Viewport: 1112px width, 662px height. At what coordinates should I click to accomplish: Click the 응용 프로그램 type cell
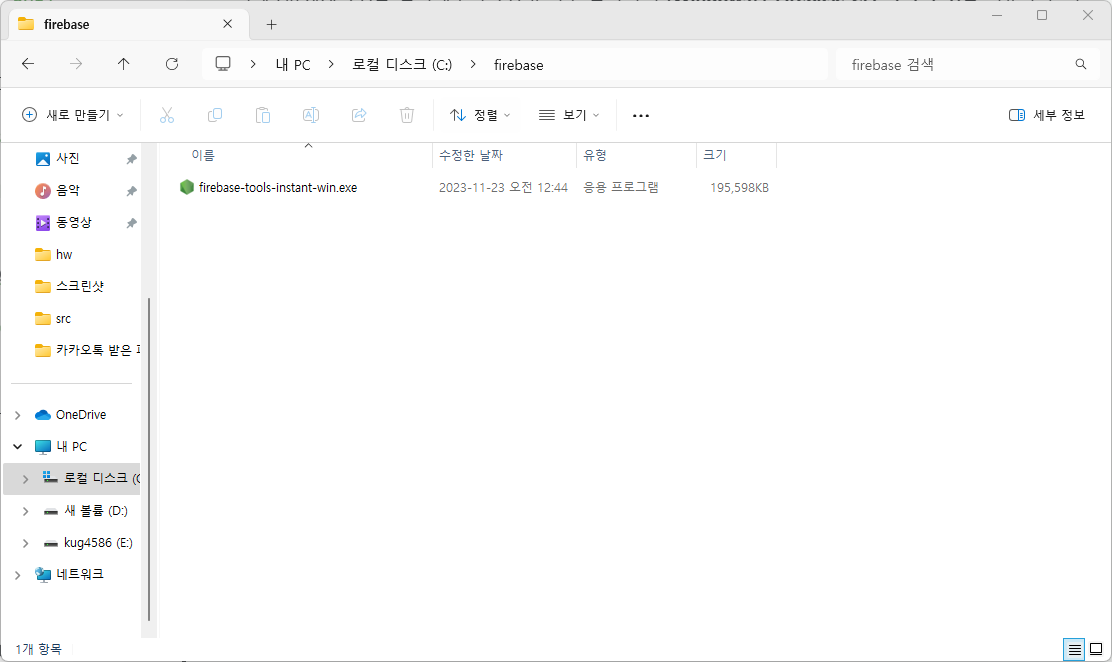tap(621, 187)
